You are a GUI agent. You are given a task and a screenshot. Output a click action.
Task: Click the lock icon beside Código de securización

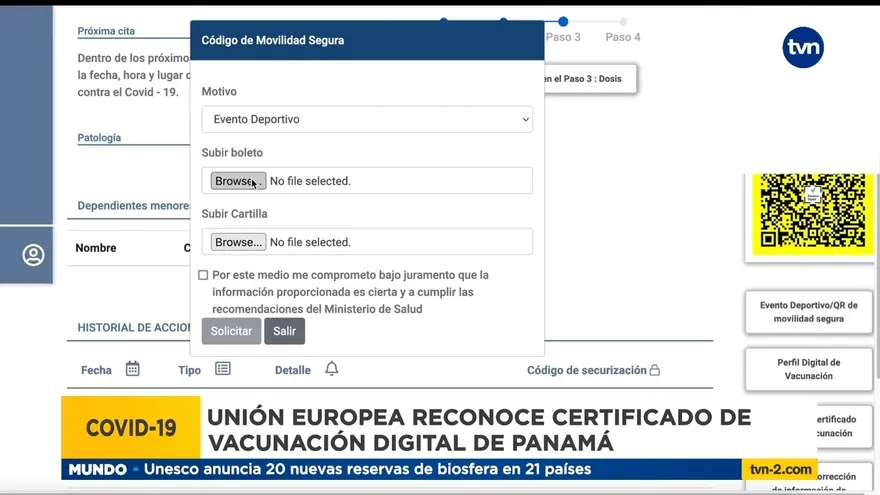coord(654,370)
